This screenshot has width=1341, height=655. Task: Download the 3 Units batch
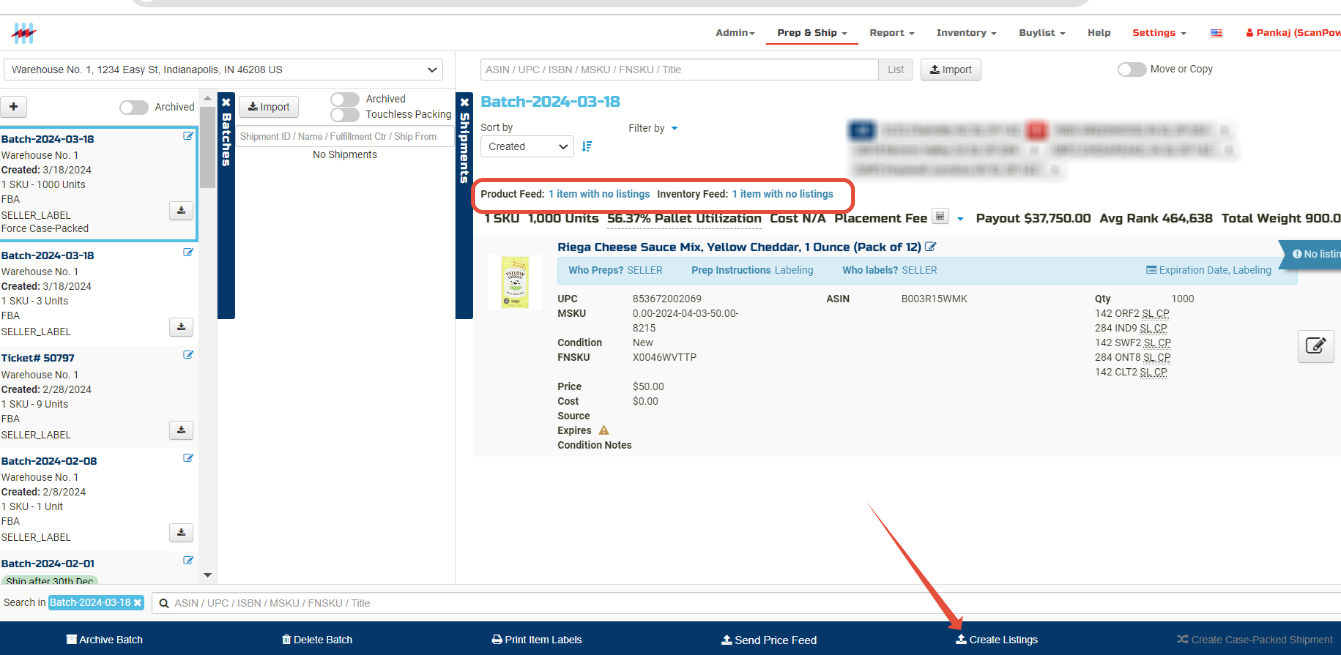(181, 326)
